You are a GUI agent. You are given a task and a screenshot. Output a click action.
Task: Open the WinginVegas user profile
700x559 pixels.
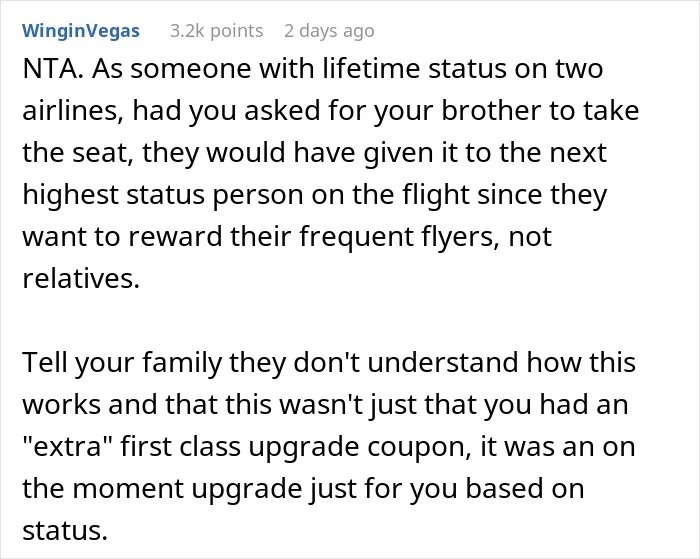click(81, 31)
